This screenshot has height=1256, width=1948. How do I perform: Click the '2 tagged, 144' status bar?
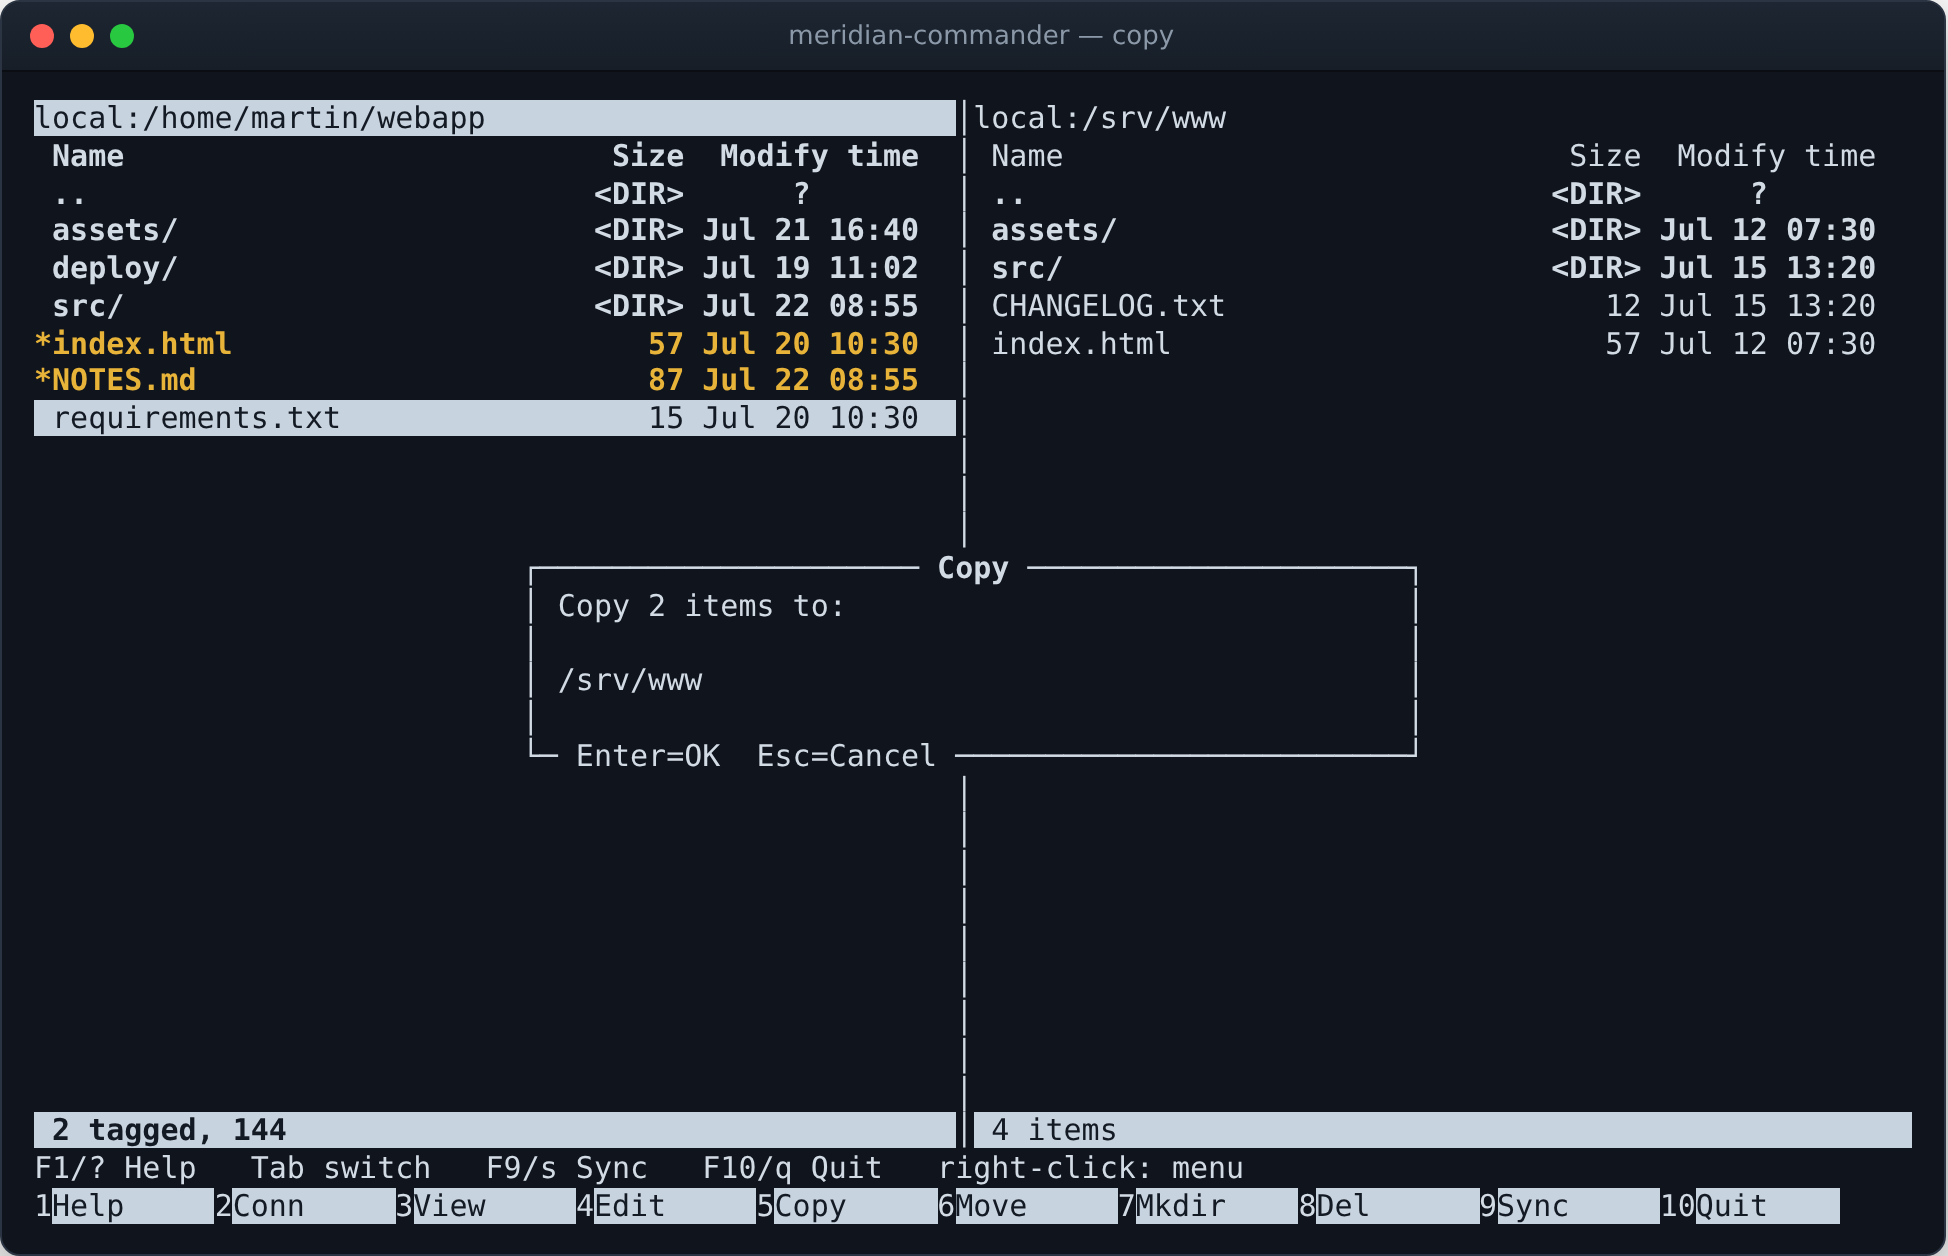point(495,1130)
